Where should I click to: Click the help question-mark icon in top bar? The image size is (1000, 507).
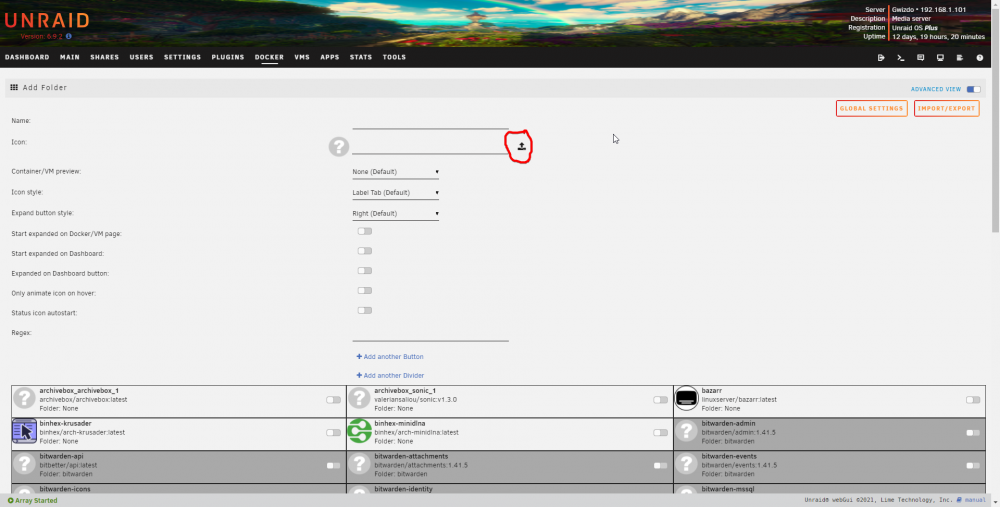(980, 57)
